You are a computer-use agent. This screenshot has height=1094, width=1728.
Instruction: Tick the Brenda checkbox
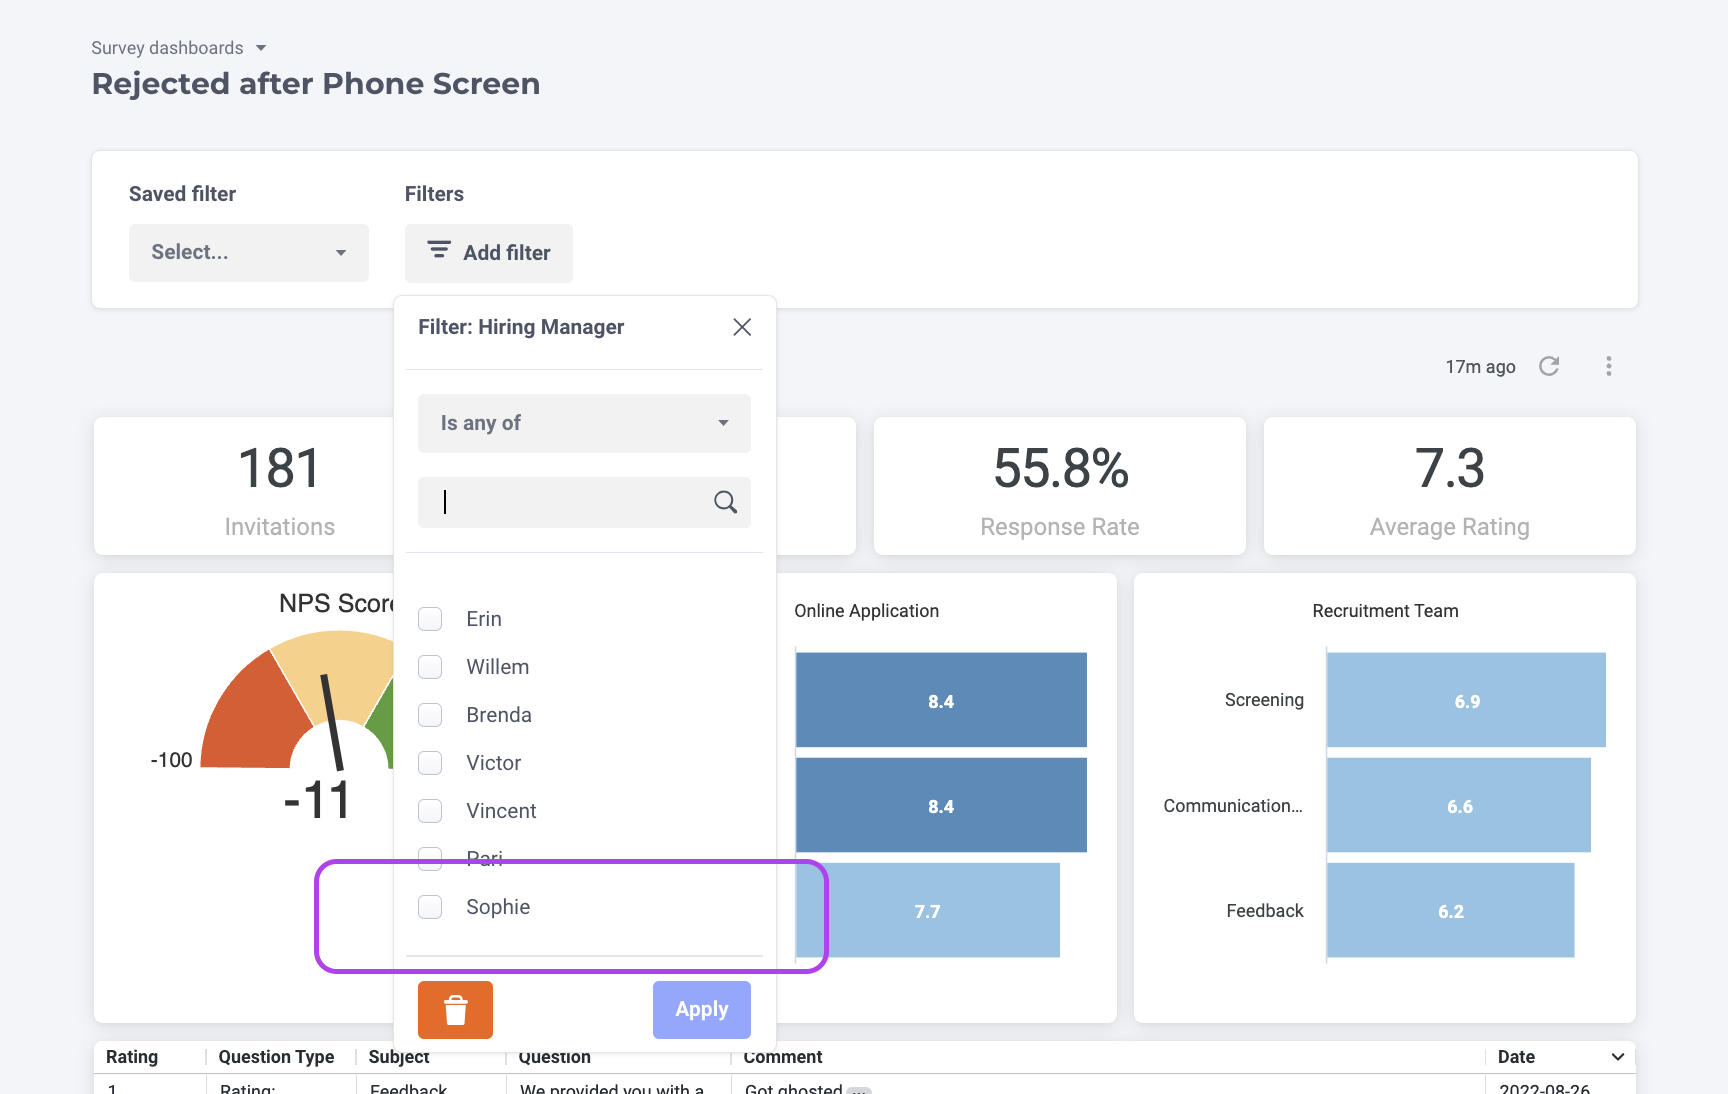(x=430, y=715)
